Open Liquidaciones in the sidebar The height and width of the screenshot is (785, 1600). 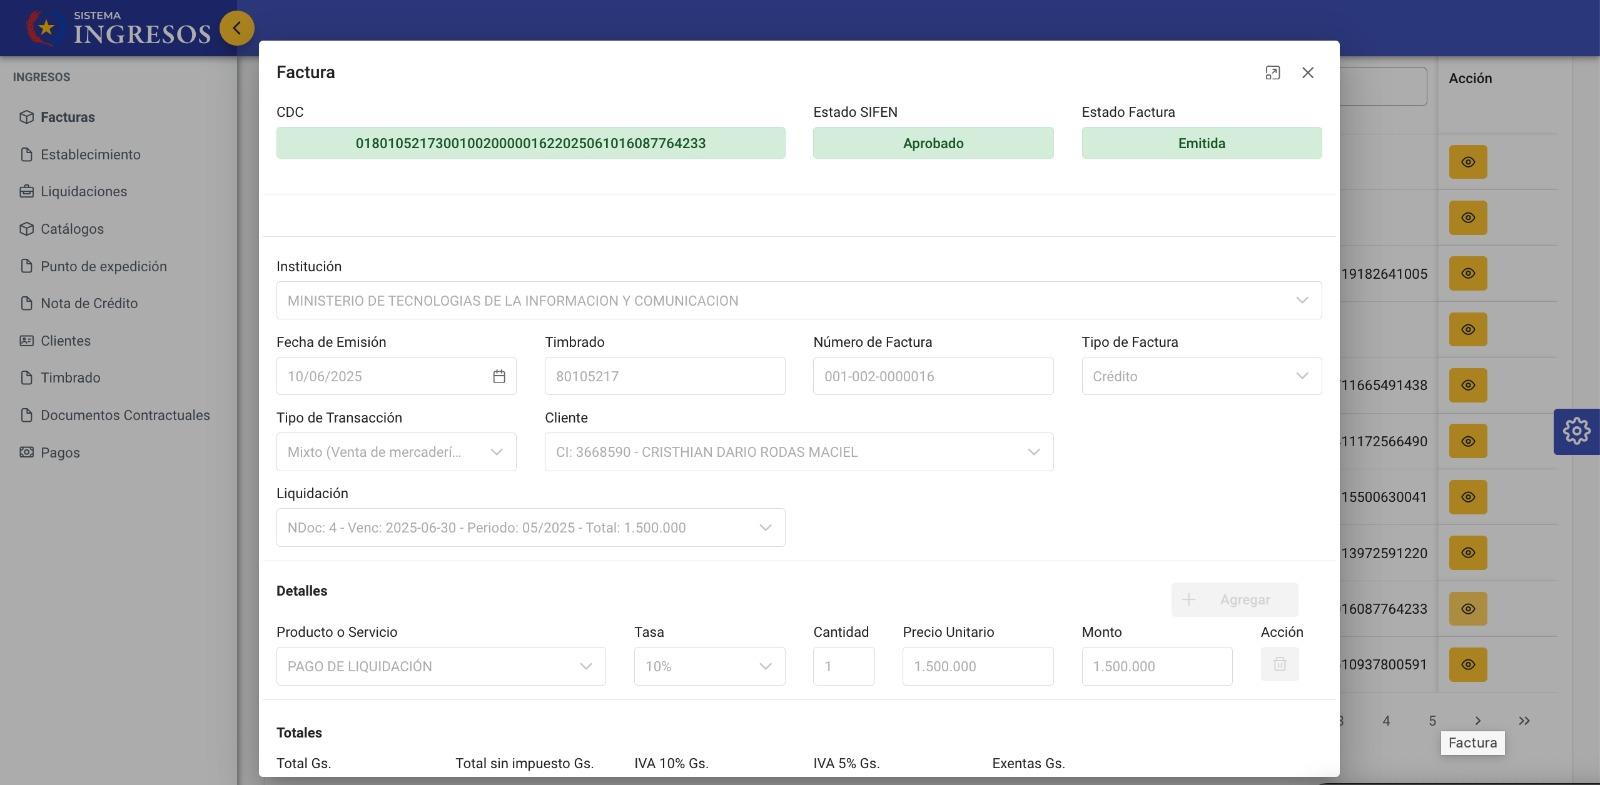84,192
